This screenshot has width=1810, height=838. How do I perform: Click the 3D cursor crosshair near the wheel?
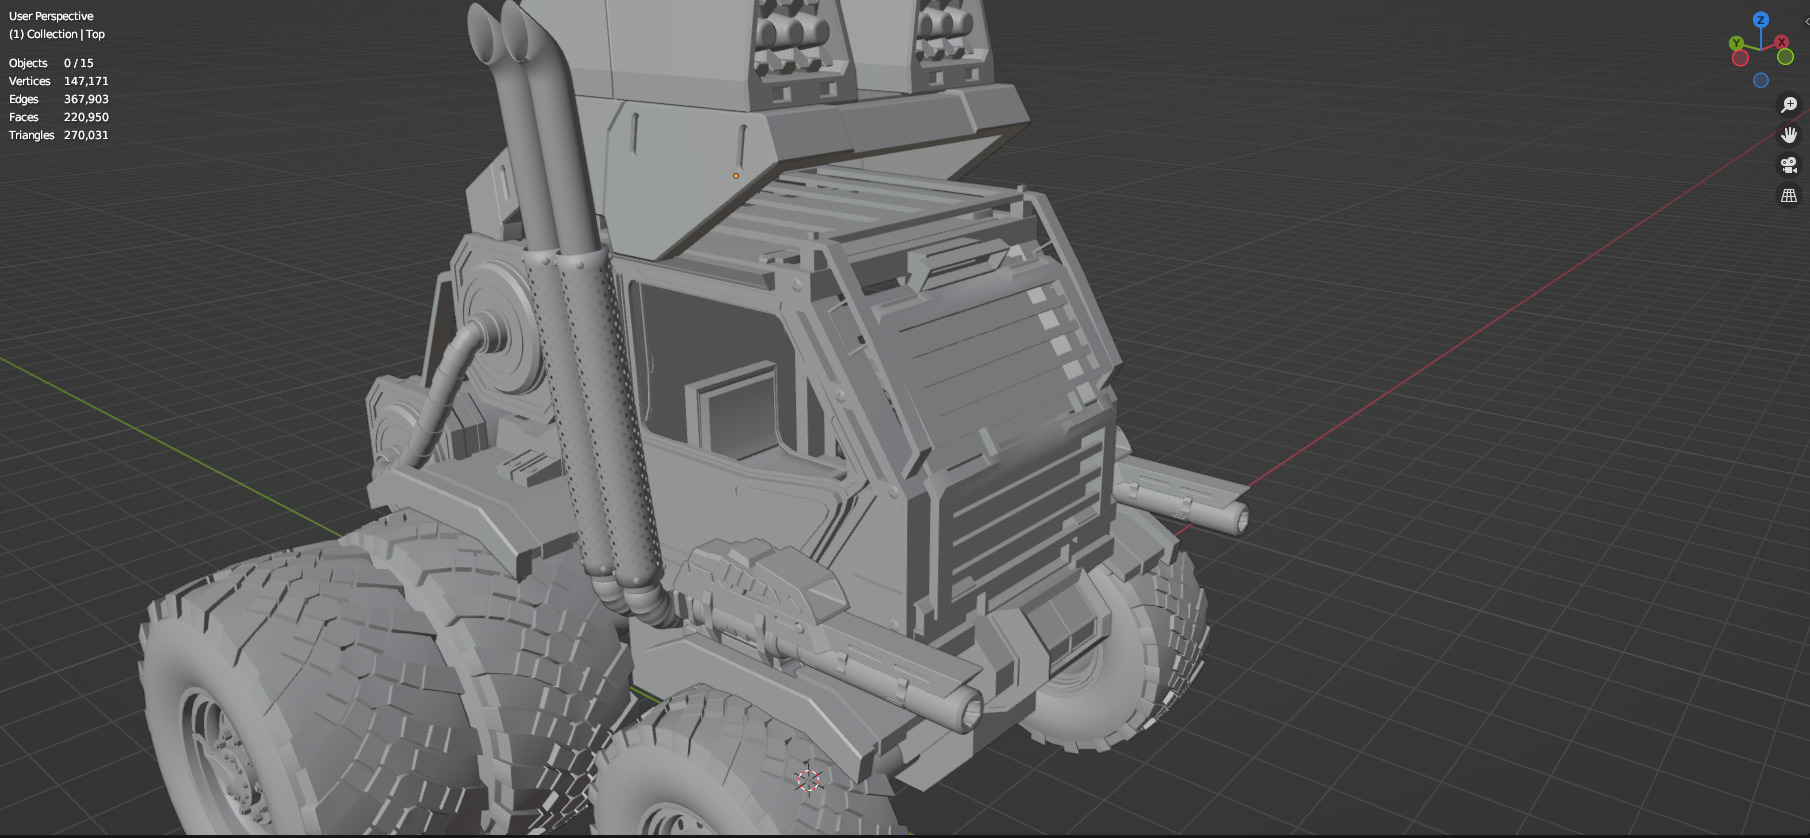point(808,781)
